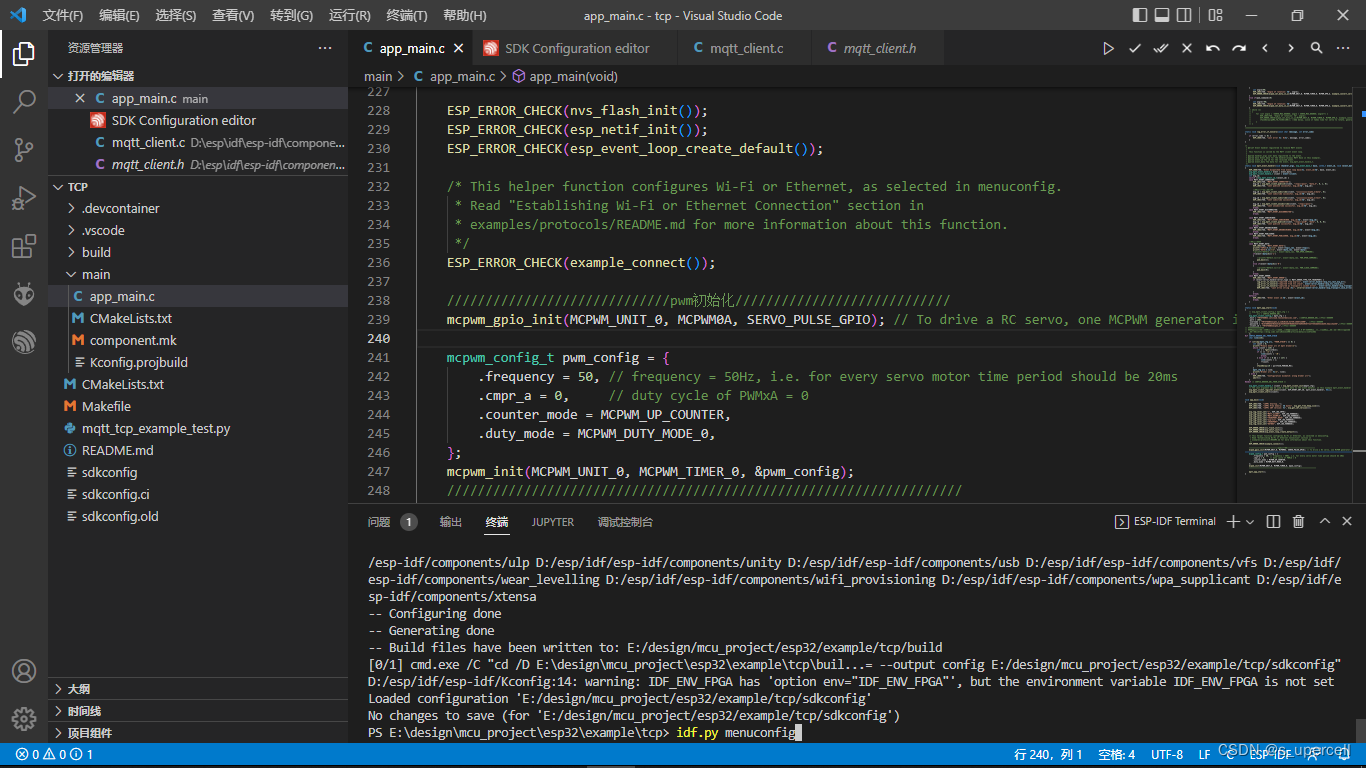The height and width of the screenshot is (768, 1366).
Task: Maximize the panel with the up chevron
Action: click(x=1324, y=521)
